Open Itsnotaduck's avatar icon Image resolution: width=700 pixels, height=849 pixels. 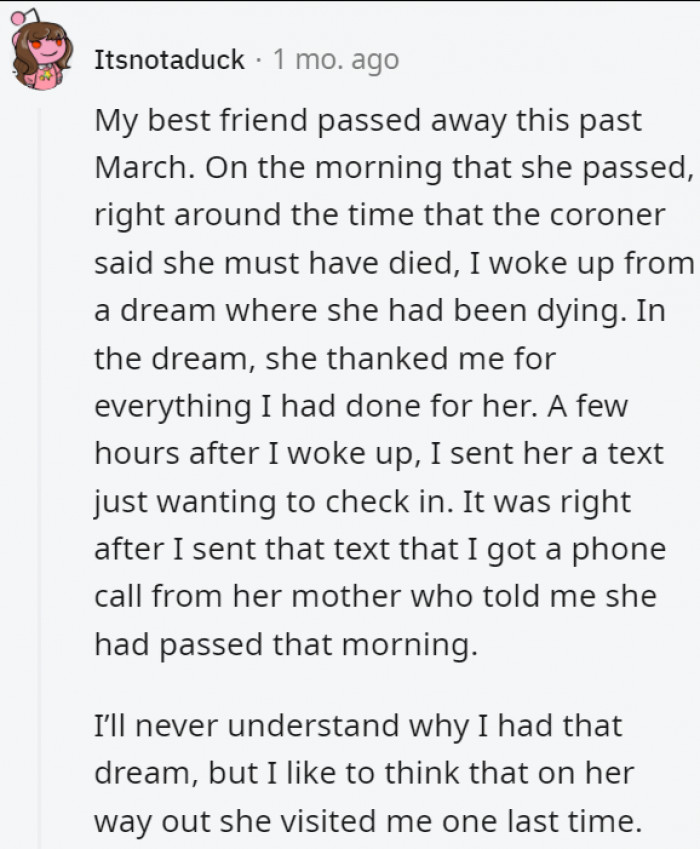41,50
